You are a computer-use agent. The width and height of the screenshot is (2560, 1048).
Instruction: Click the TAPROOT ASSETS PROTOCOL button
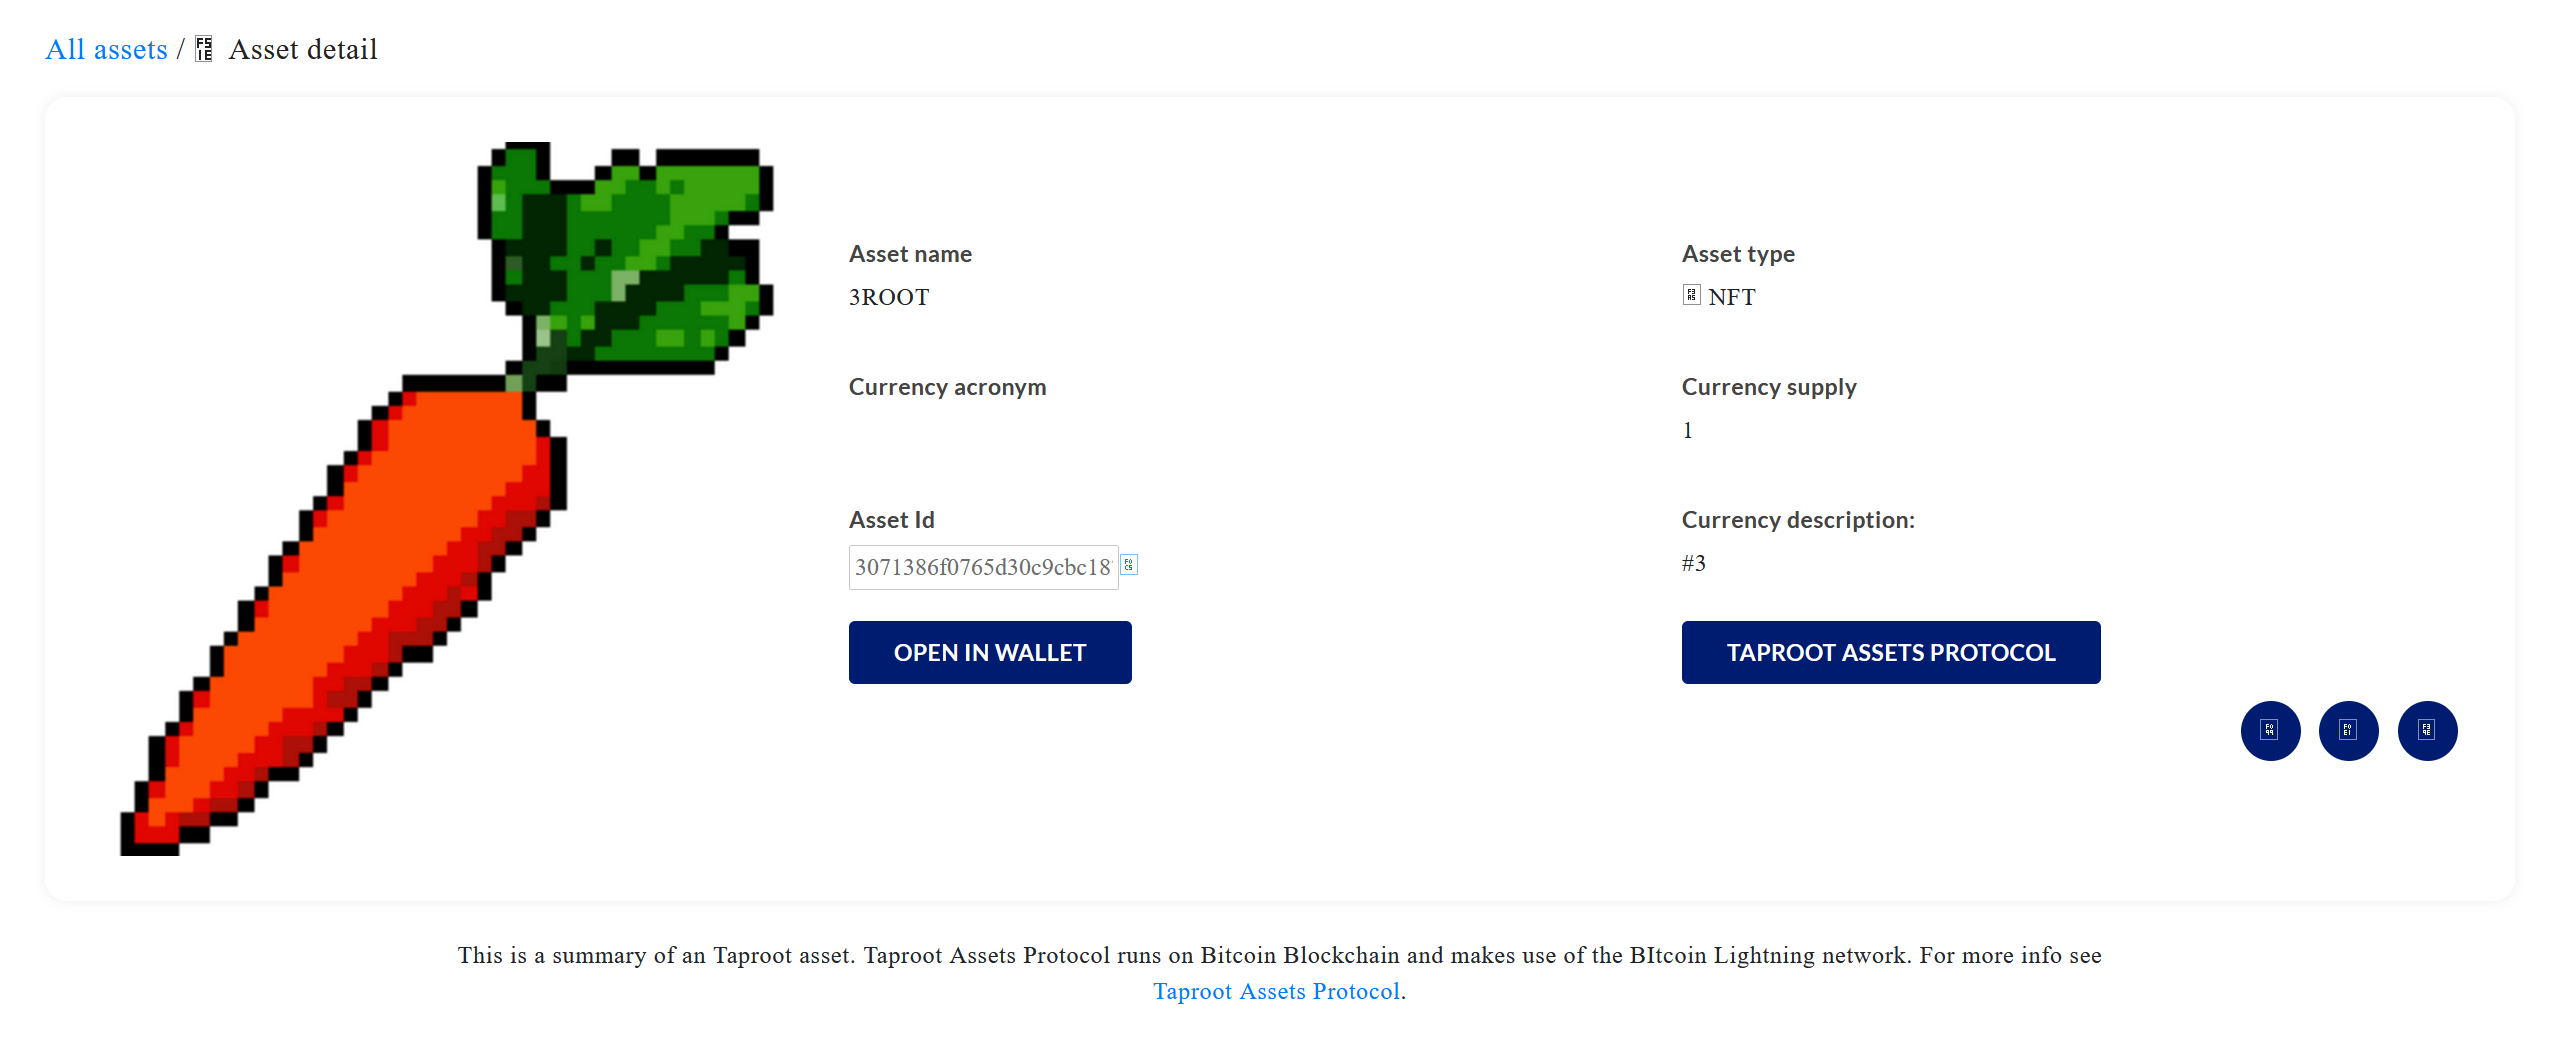pos(1890,652)
